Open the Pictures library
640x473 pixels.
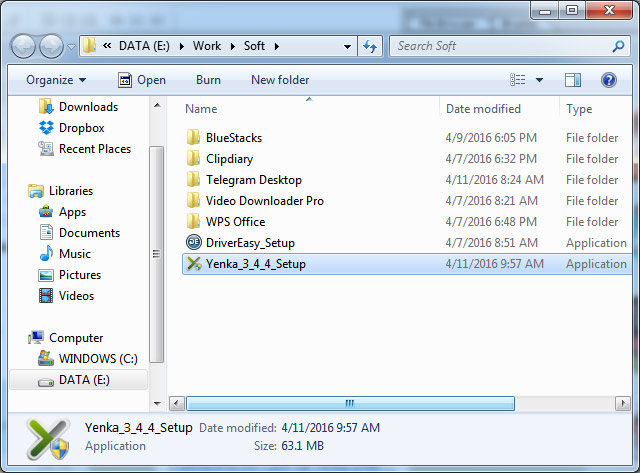(x=70, y=275)
